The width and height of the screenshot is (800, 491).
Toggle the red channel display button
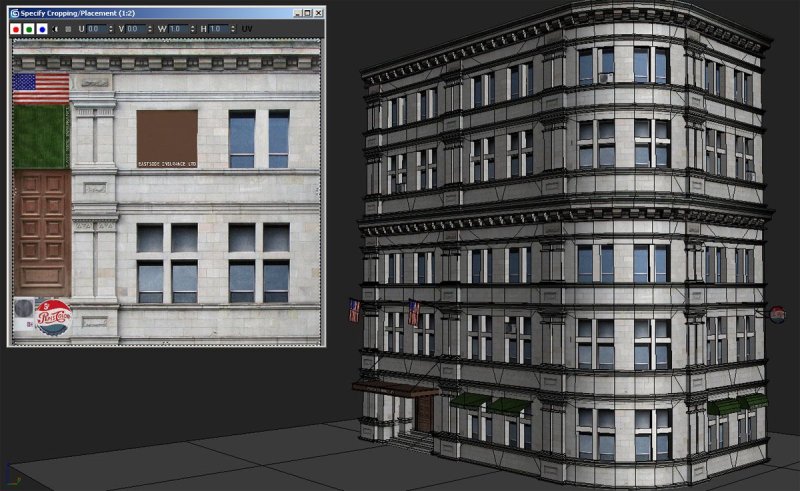coord(16,29)
